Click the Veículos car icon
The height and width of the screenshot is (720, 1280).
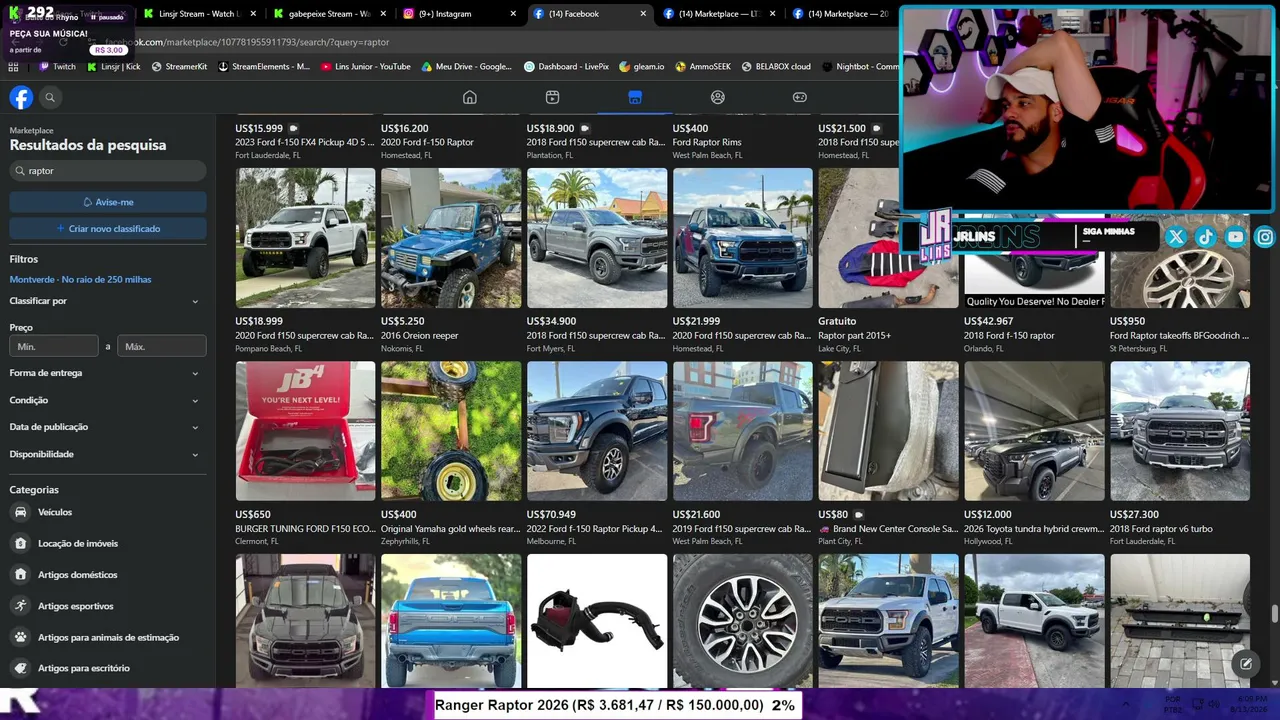click(20, 512)
